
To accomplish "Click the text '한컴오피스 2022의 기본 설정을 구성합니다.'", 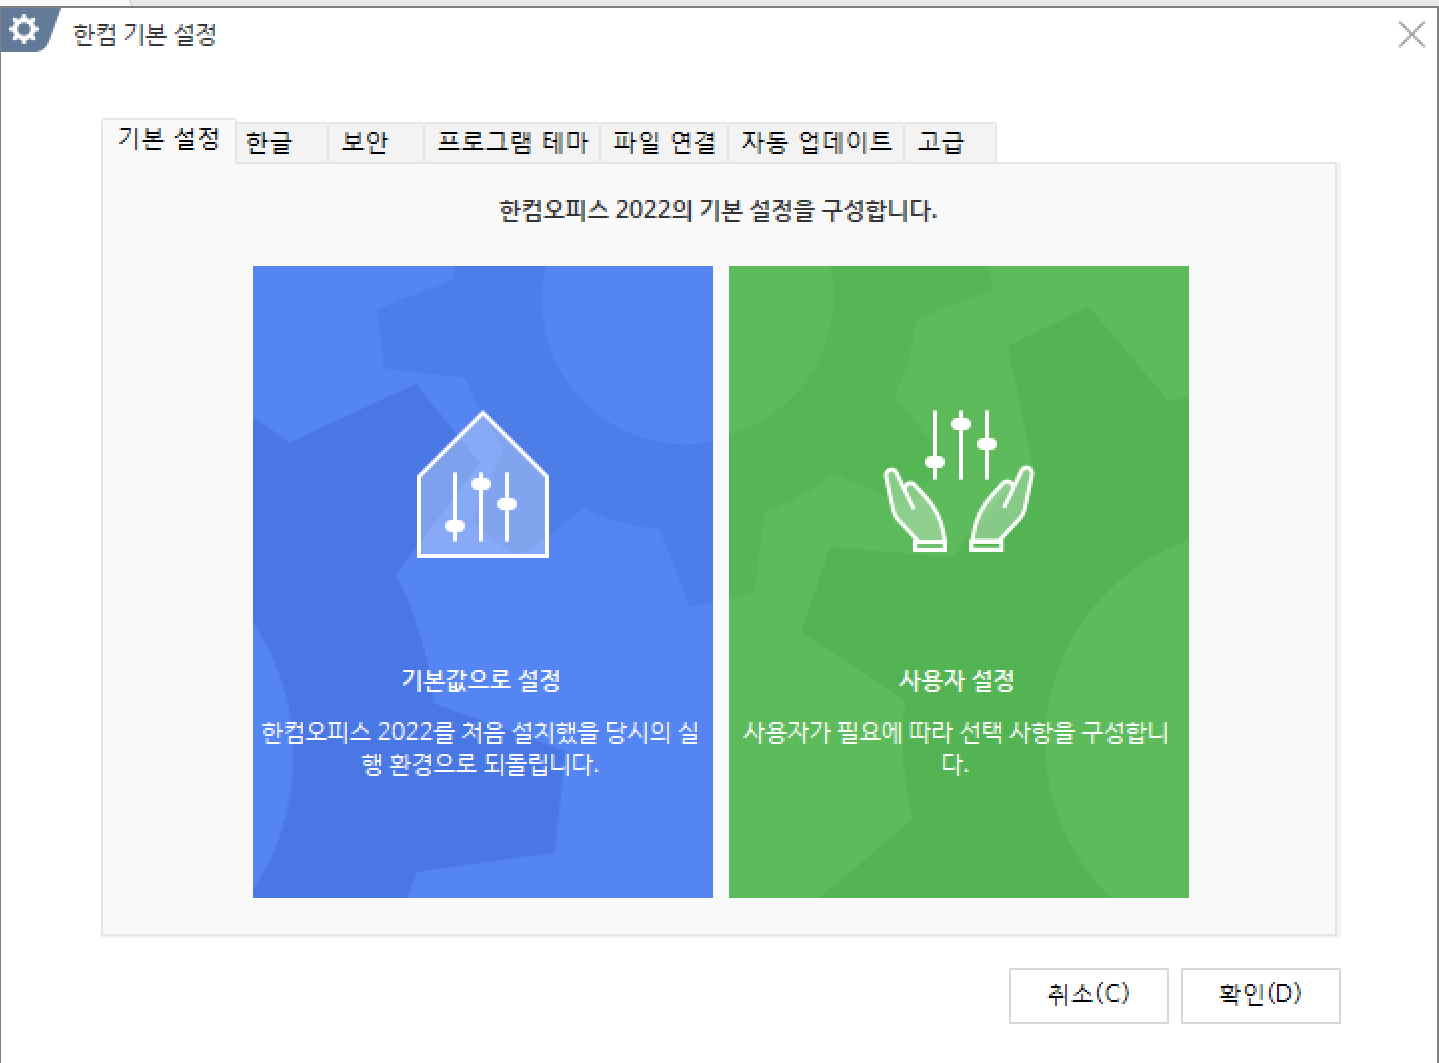I will pyautogui.click(x=718, y=210).
